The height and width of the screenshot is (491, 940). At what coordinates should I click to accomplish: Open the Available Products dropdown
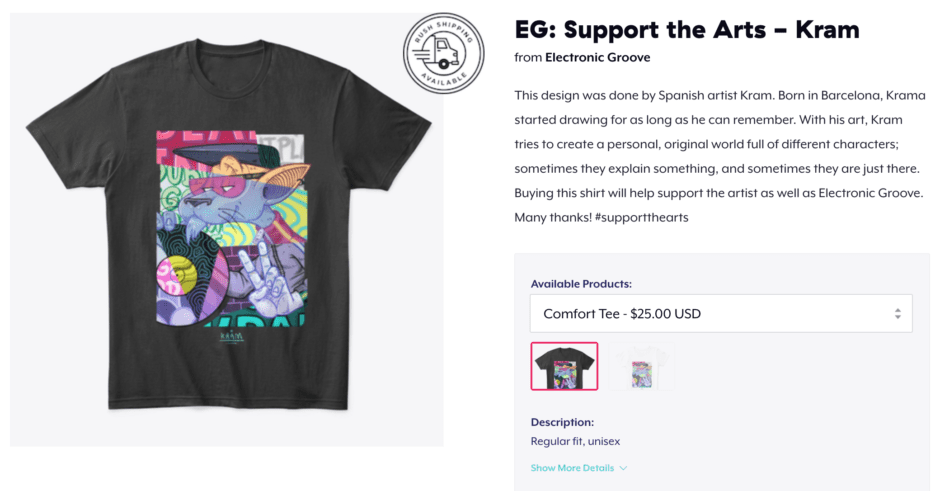[721, 313]
